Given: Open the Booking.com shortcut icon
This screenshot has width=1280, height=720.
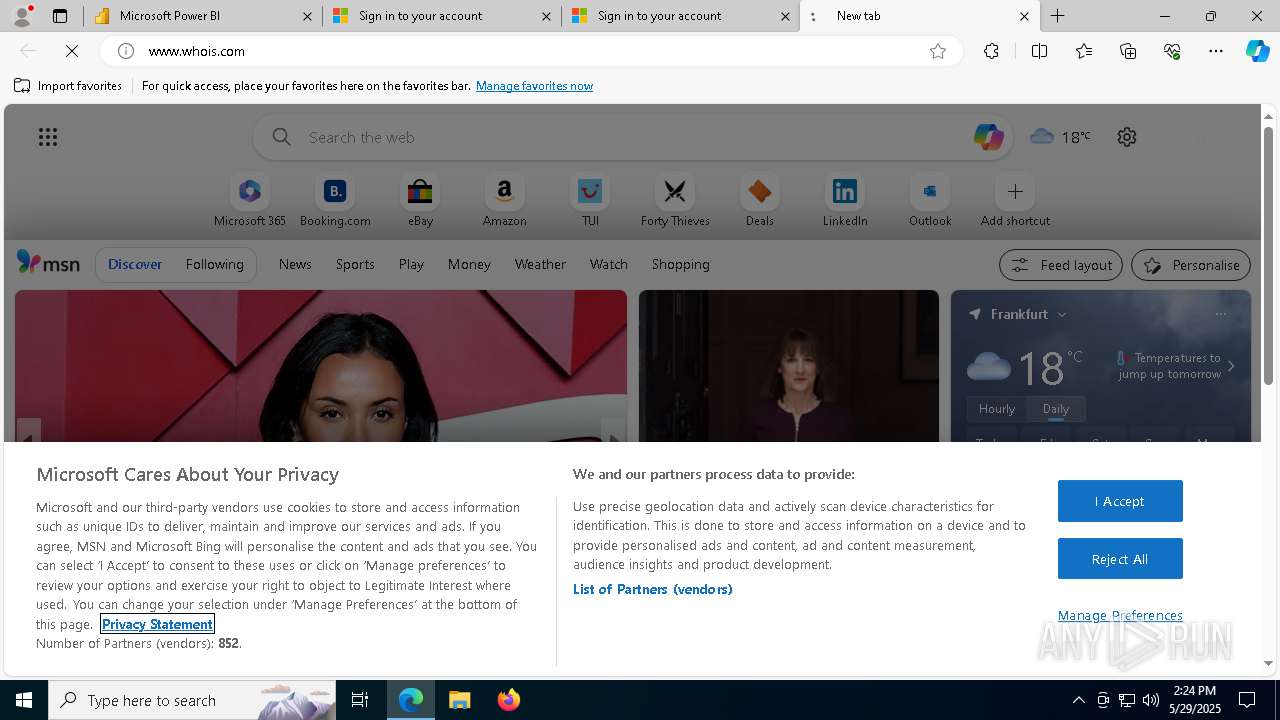Looking at the screenshot, I should click(x=335, y=191).
